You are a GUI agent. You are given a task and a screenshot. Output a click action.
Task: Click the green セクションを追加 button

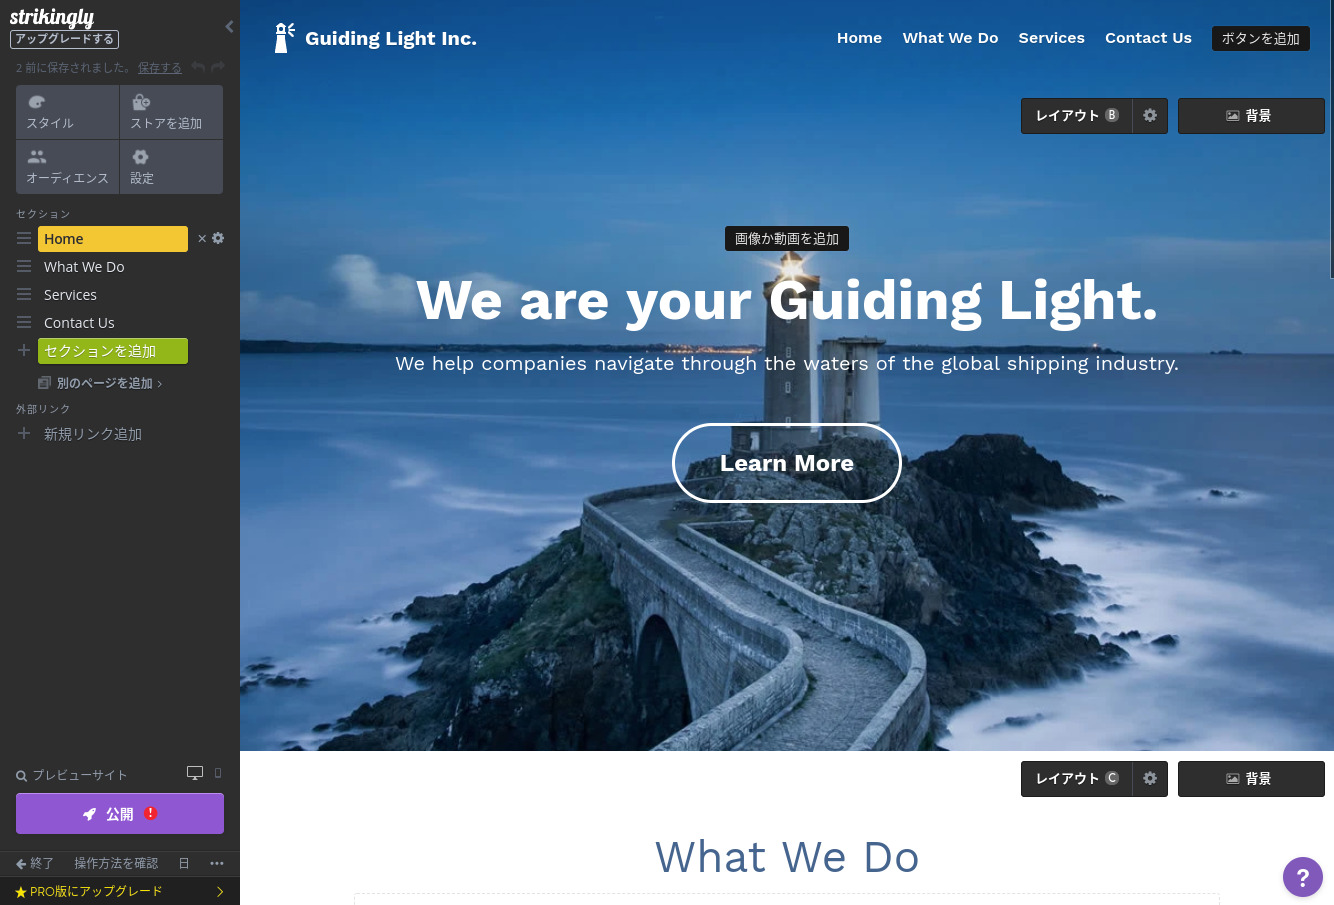point(113,351)
